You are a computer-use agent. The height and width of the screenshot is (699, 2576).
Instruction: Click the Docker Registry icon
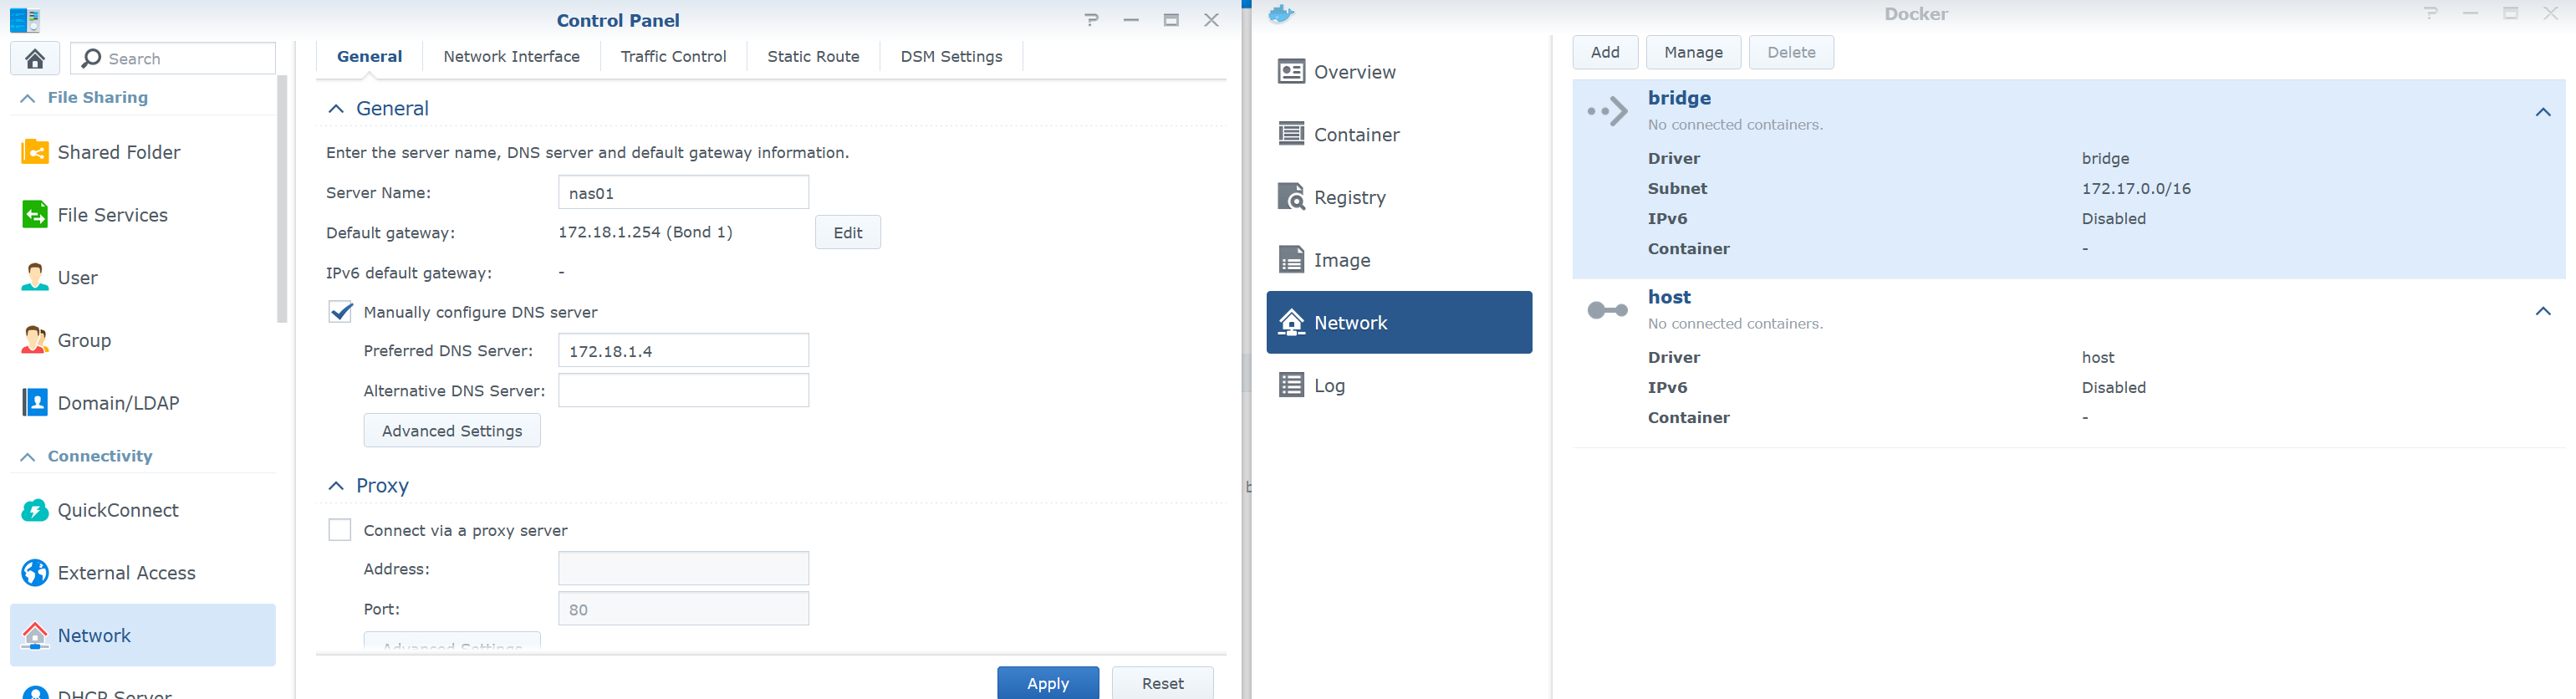(x=1291, y=197)
